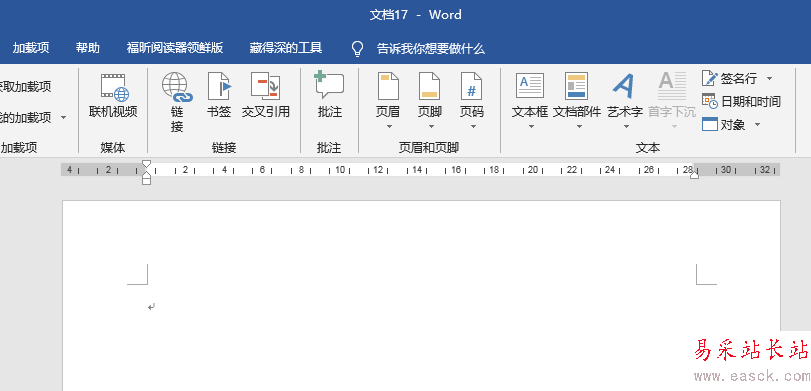Expand the 页眉 dropdown arrow
Screen dimensions: 811x391
coord(389,126)
